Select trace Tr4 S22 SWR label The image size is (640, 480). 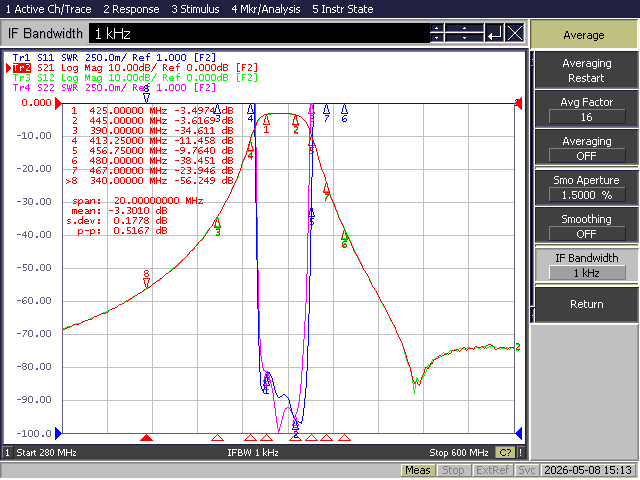tap(114, 88)
